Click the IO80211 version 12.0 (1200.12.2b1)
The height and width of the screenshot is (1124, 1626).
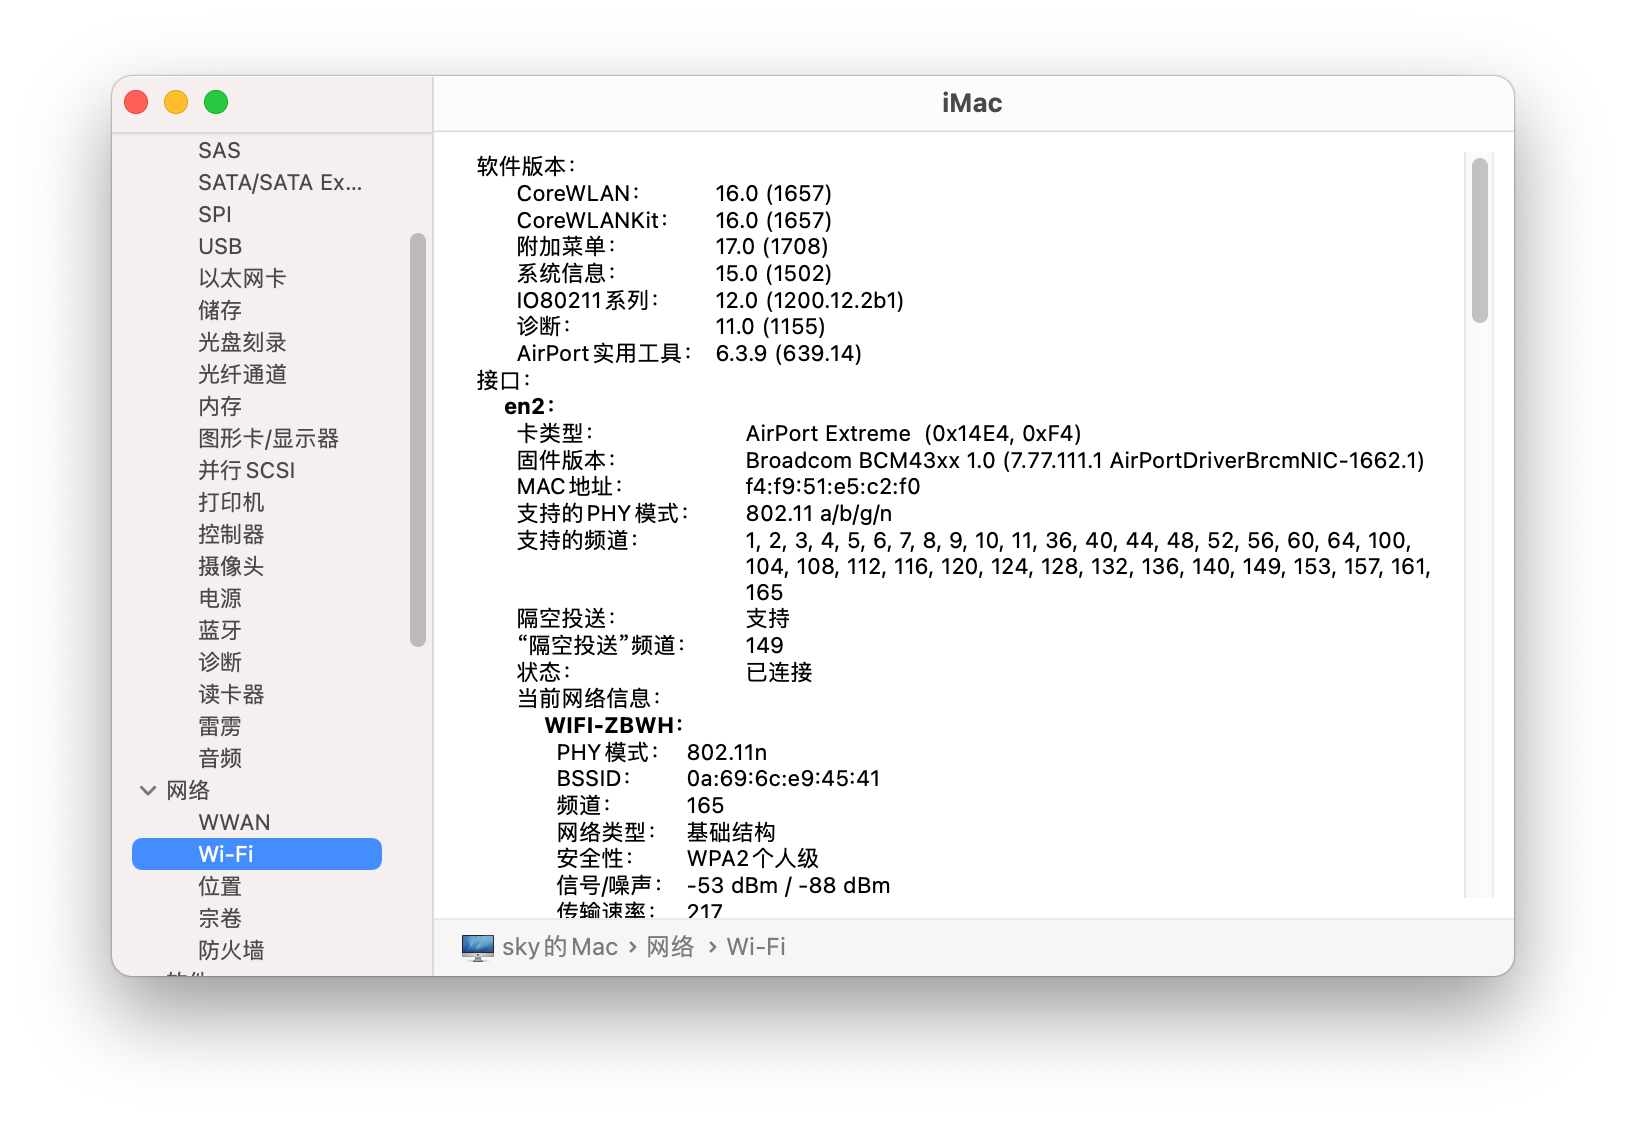click(x=810, y=301)
